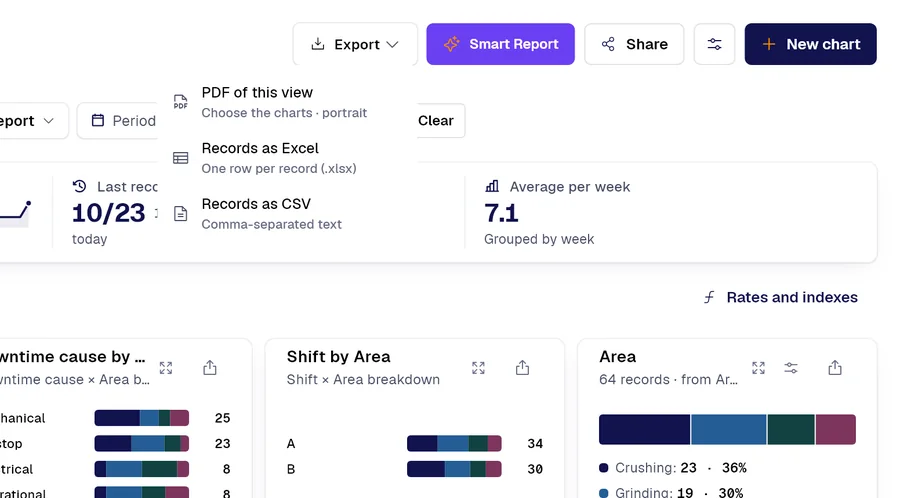900x498 pixels.
Task: Open the dashboard filter settings icon
Action: pyautogui.click(x=714, y=44)
